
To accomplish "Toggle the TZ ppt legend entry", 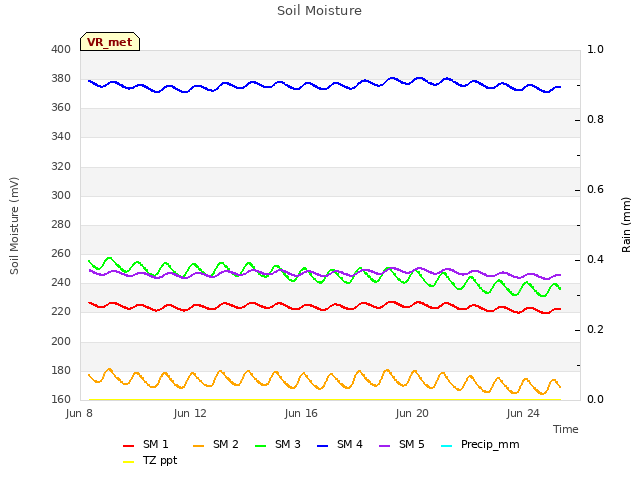I will [150, 461].
